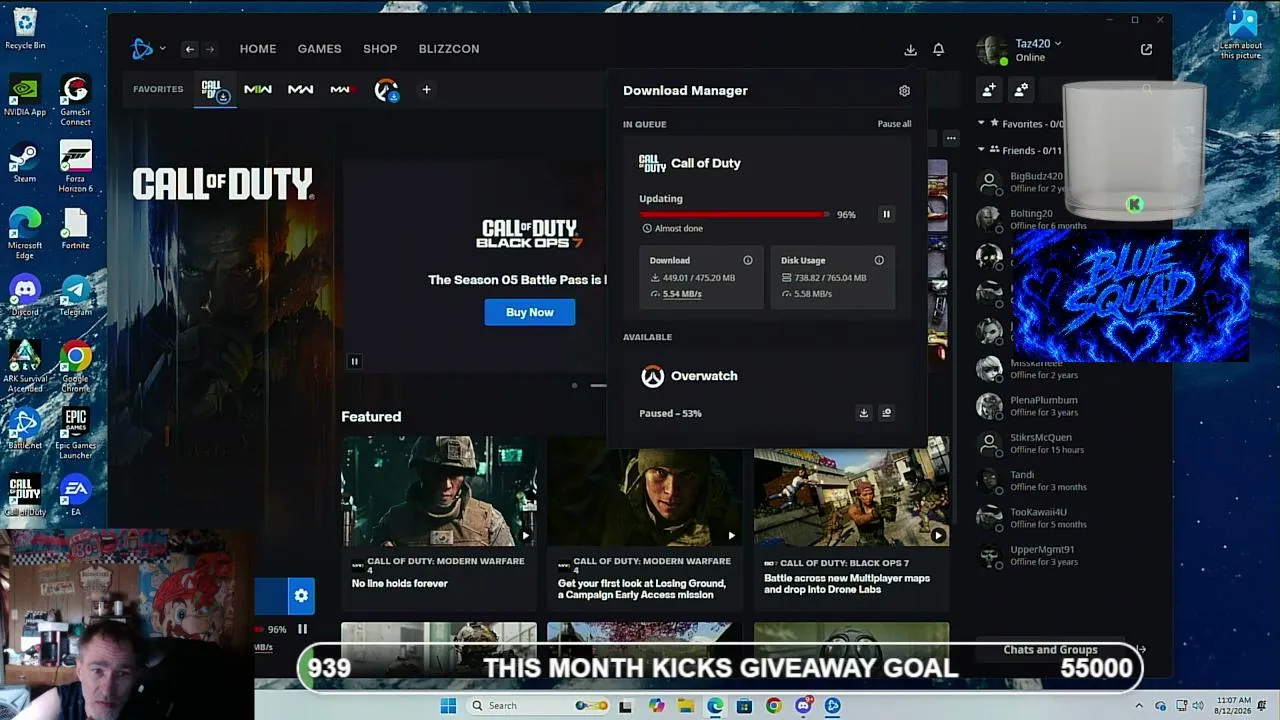Play 'Losing Ground' campaign video thumbnail
The image size is (1280, 720).
pos(645,491)
